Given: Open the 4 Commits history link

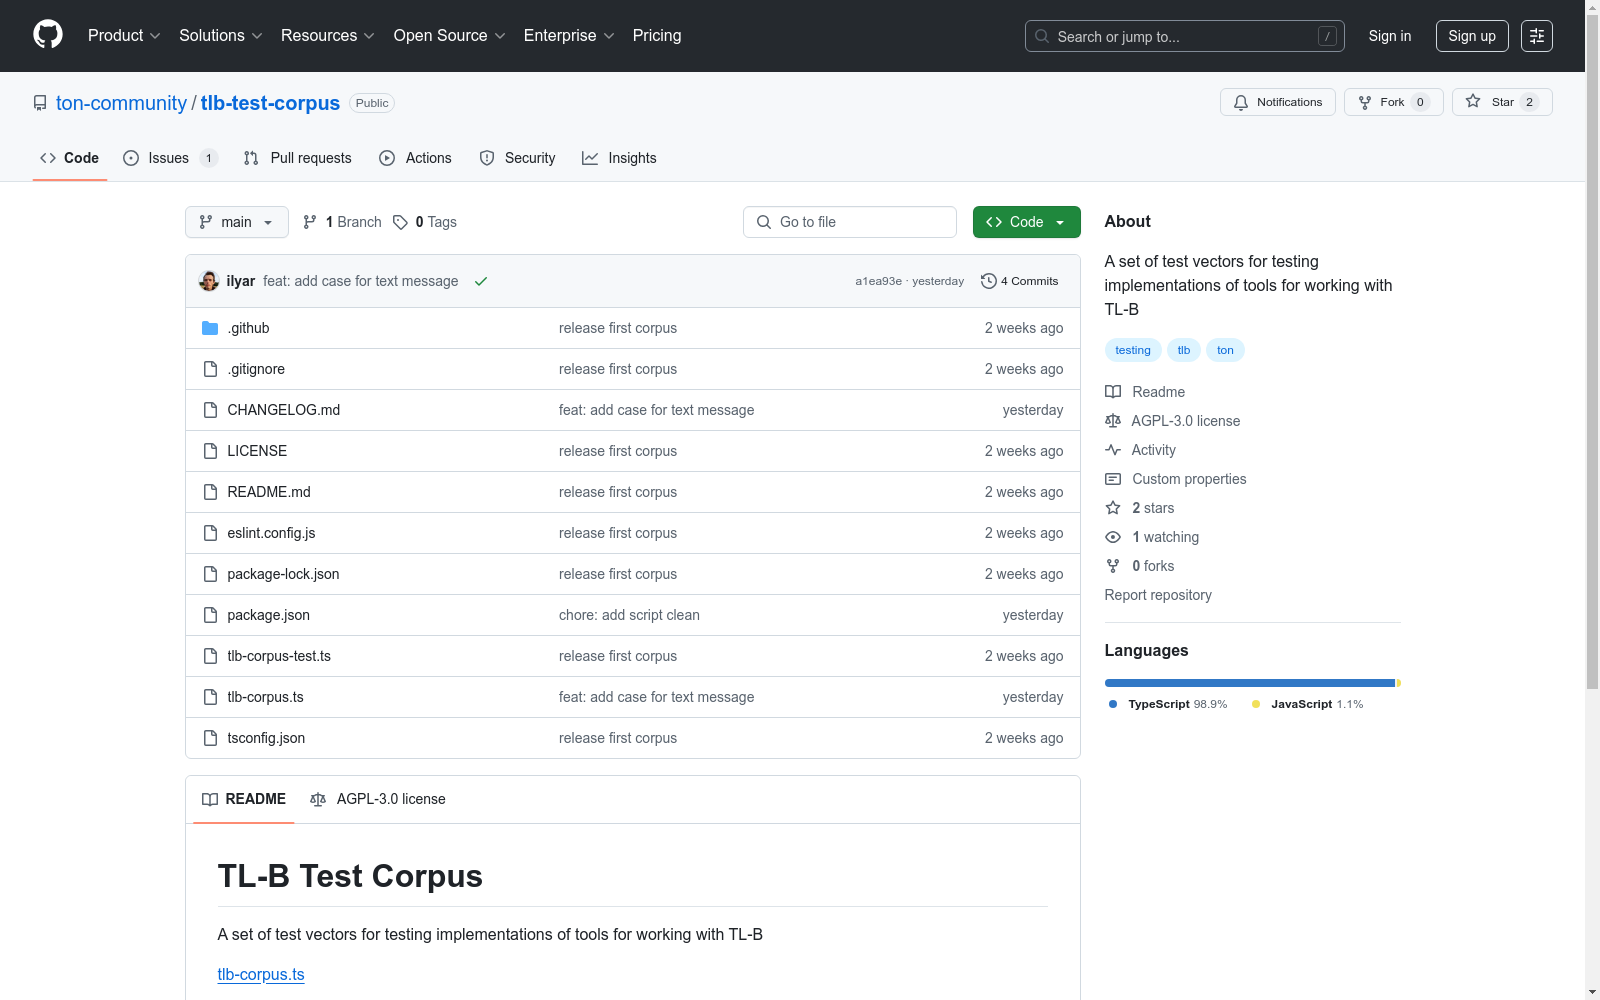Looking at the screenshot, I should (x=1020, y=281).
